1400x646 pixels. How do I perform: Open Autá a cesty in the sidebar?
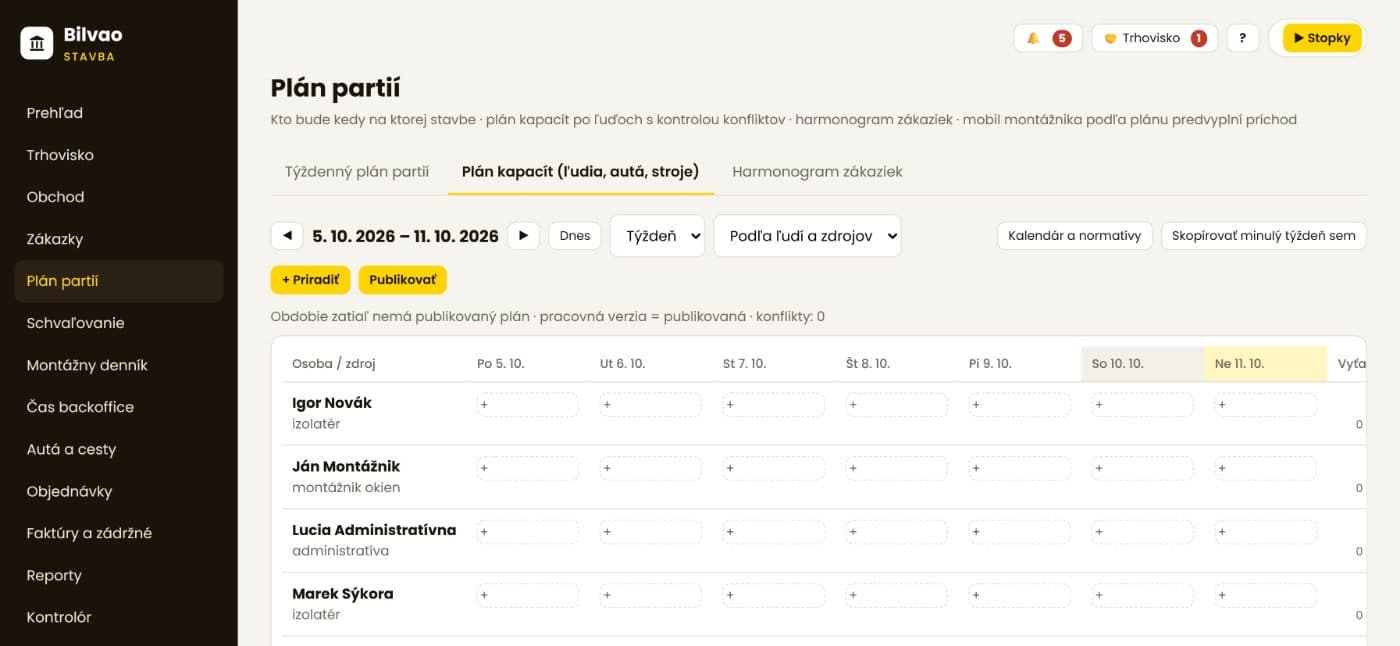pyautogui.click(x=119, y=449)
